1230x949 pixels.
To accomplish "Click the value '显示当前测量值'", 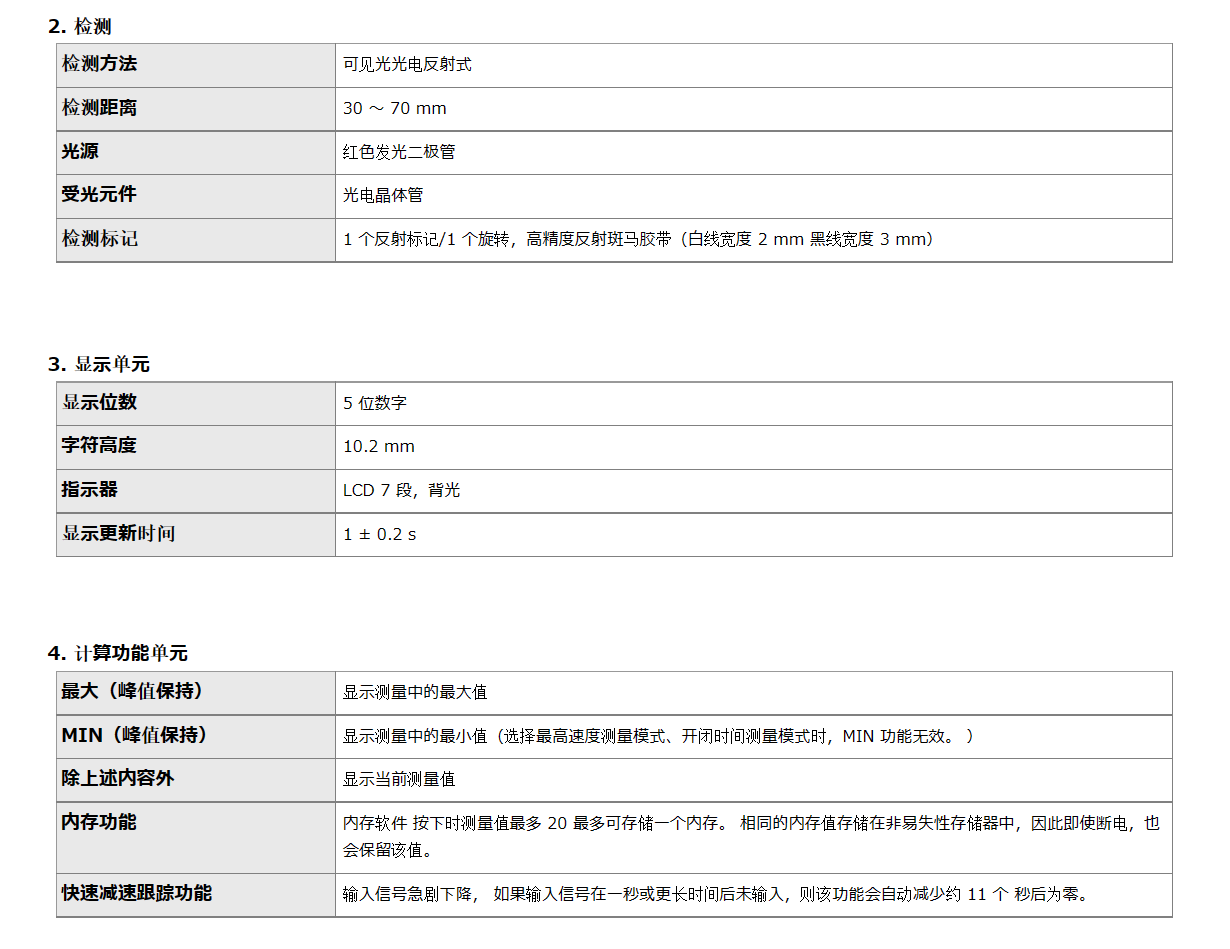I will coord(399,779).
